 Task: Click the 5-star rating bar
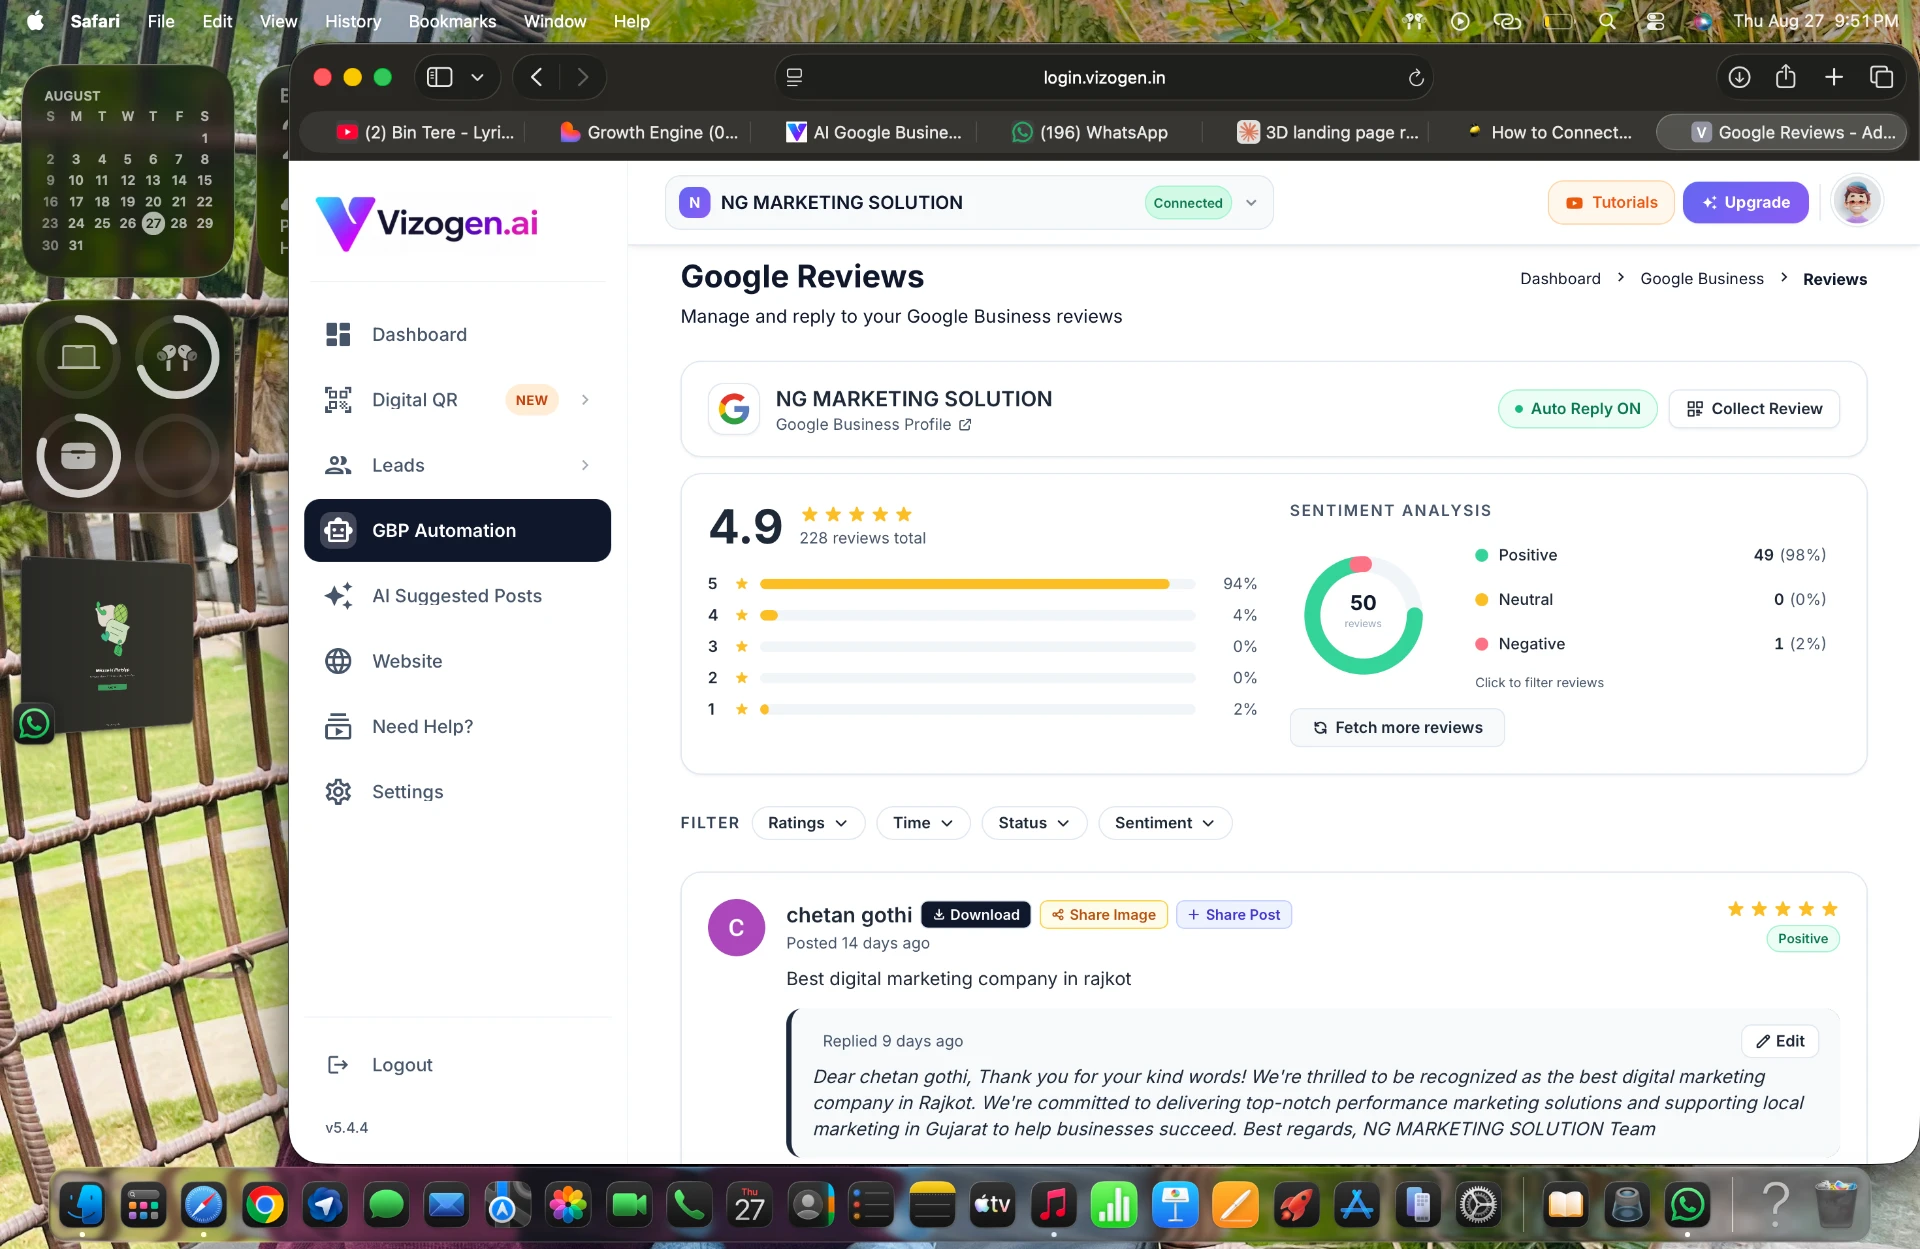click(x=977, y=584)
